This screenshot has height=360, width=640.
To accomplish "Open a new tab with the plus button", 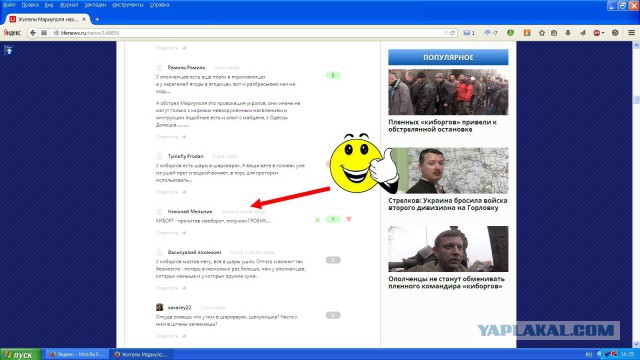I will tap(97, 19).
